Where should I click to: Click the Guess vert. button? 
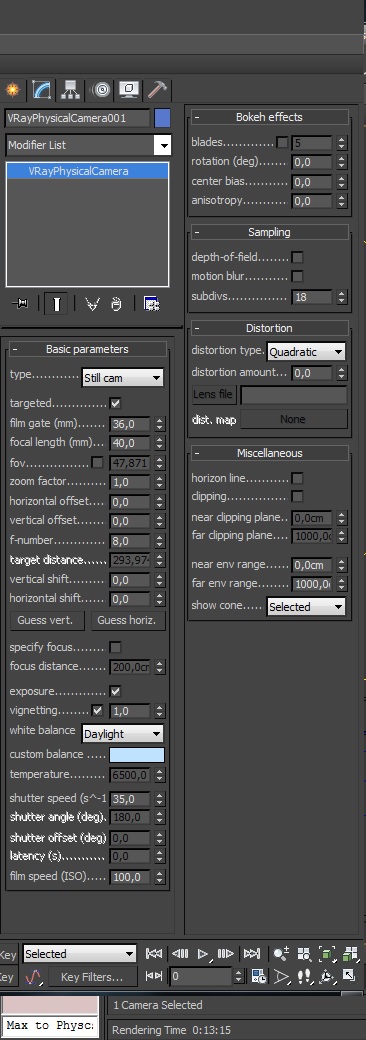[48, 620]
